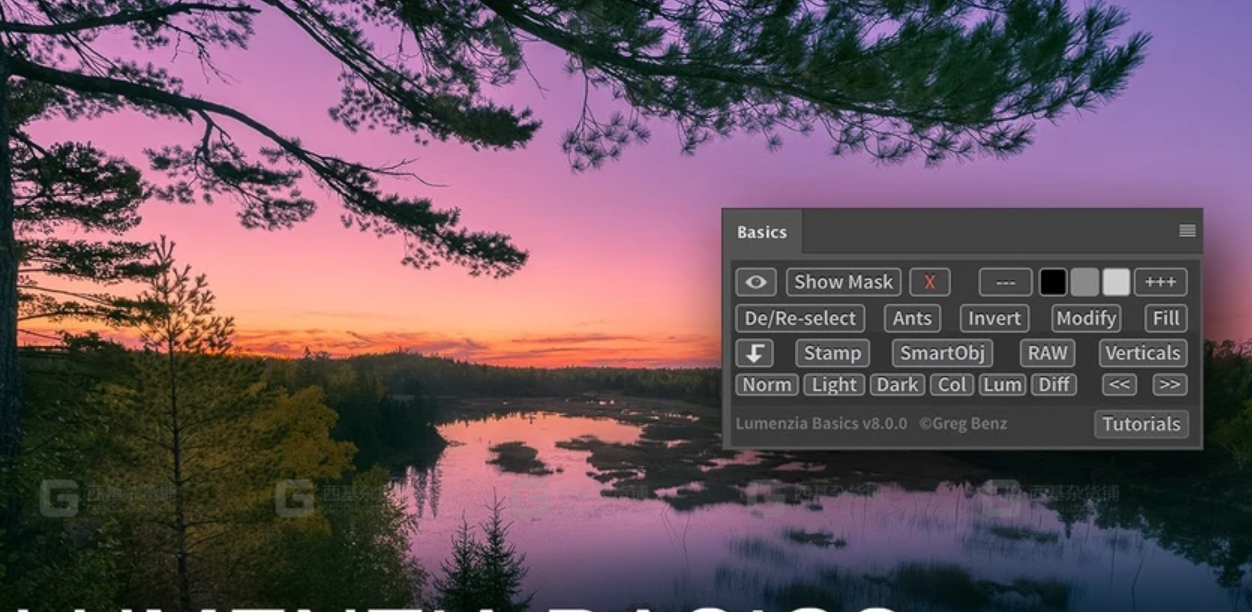This screenshot has height=612, width=1252.
Task: Click the ©Greg Benz credit text
Action: (x=963, y=424)
